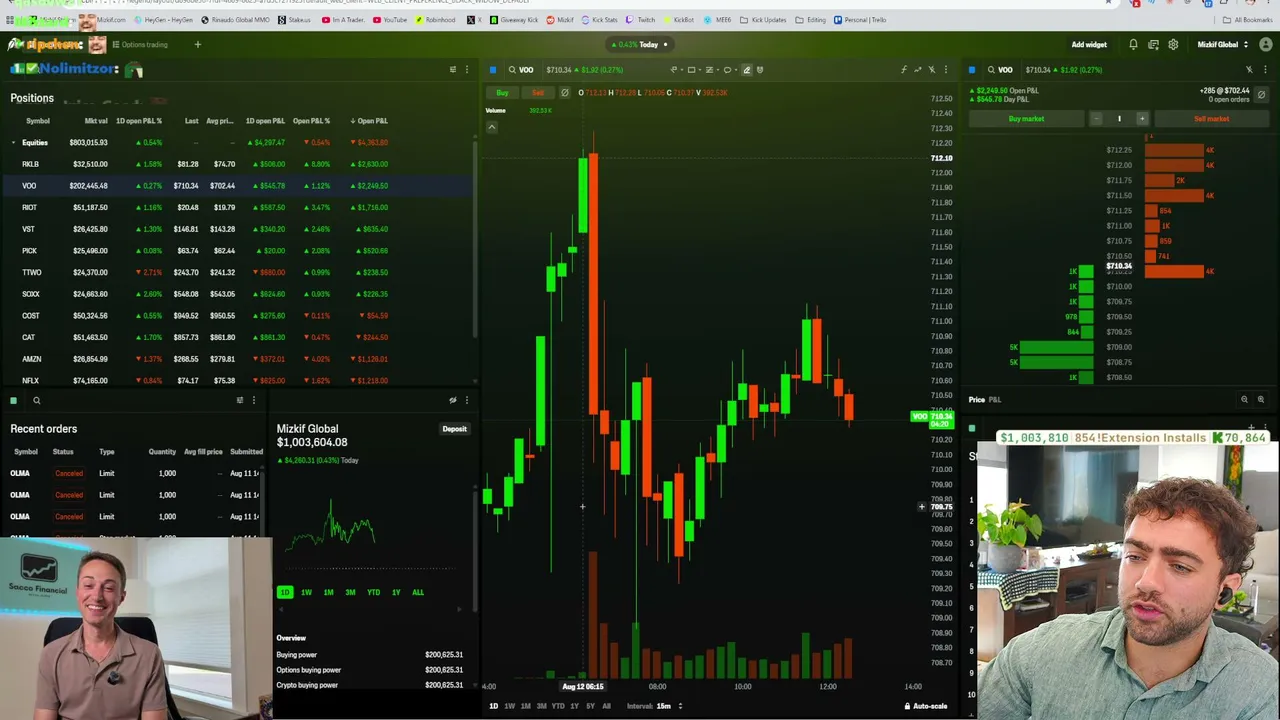Screen dimensions: 1280x720
Task: Click the messages icon beside the bell
Action: (1153, 45)
